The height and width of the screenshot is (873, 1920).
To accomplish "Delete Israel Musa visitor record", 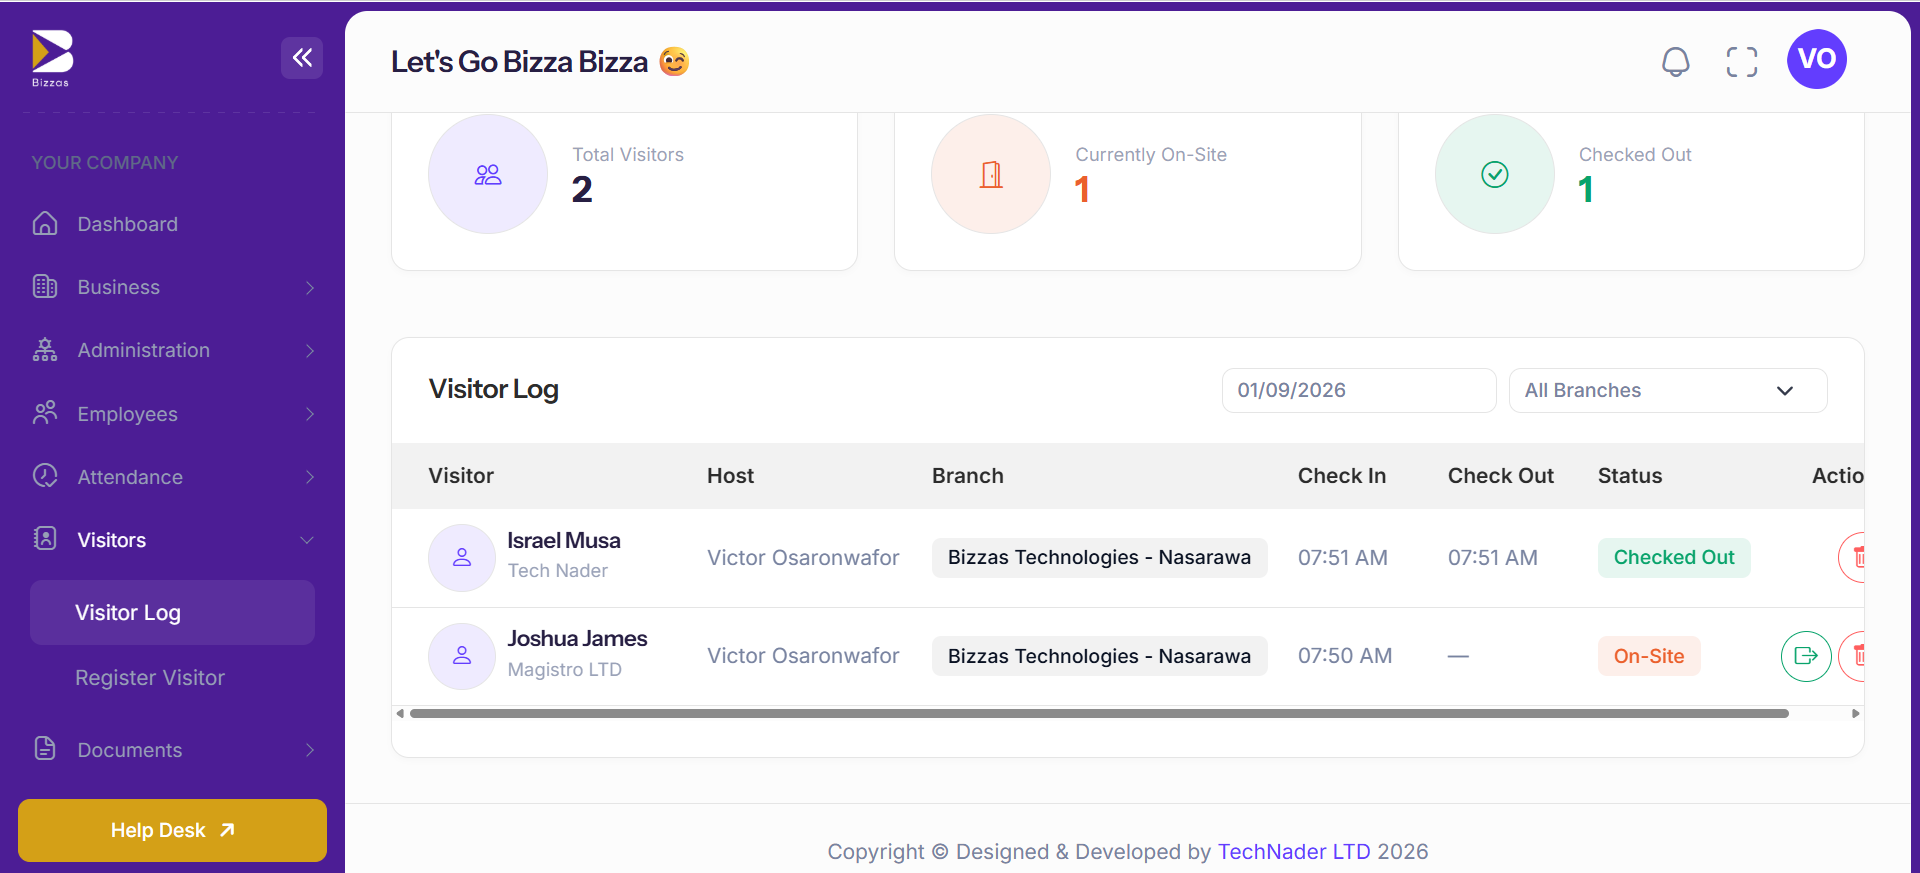I will 1852,557.
